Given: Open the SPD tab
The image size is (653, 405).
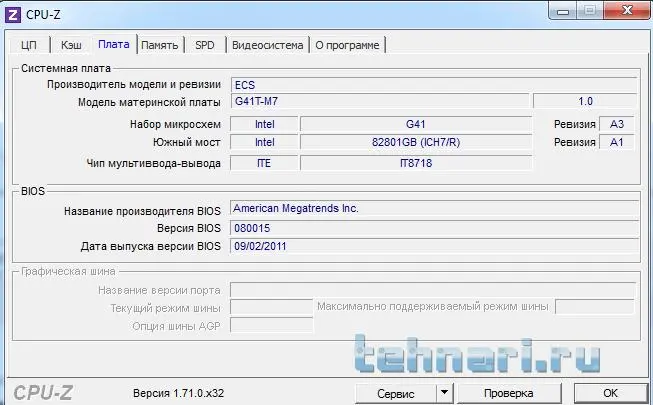Looking at the screenshot, I should (x=205, y=45).
